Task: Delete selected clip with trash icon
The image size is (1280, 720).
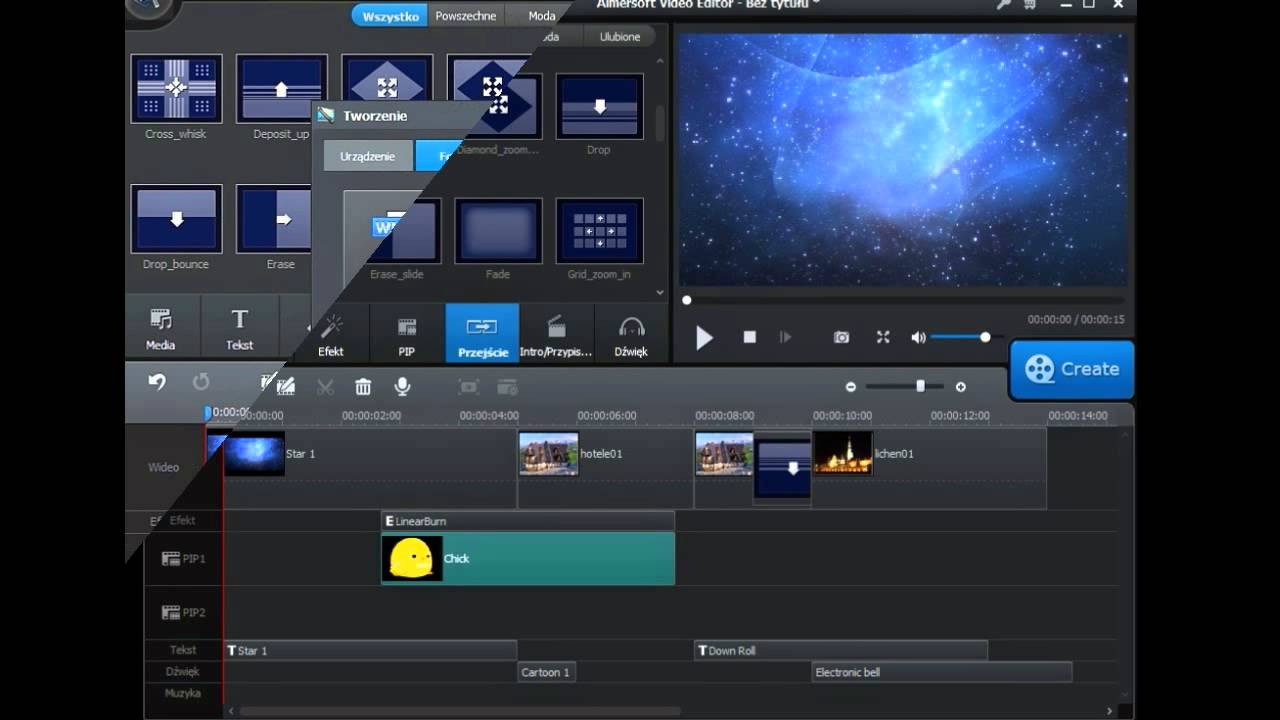Action: 363,386
